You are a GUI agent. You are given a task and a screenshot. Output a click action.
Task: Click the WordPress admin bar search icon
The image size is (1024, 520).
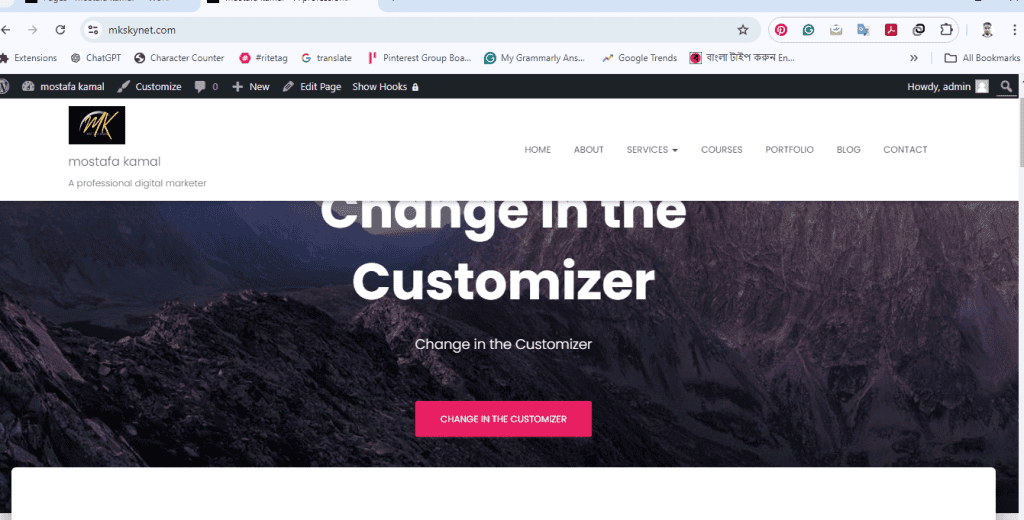tap(1006, 86)
